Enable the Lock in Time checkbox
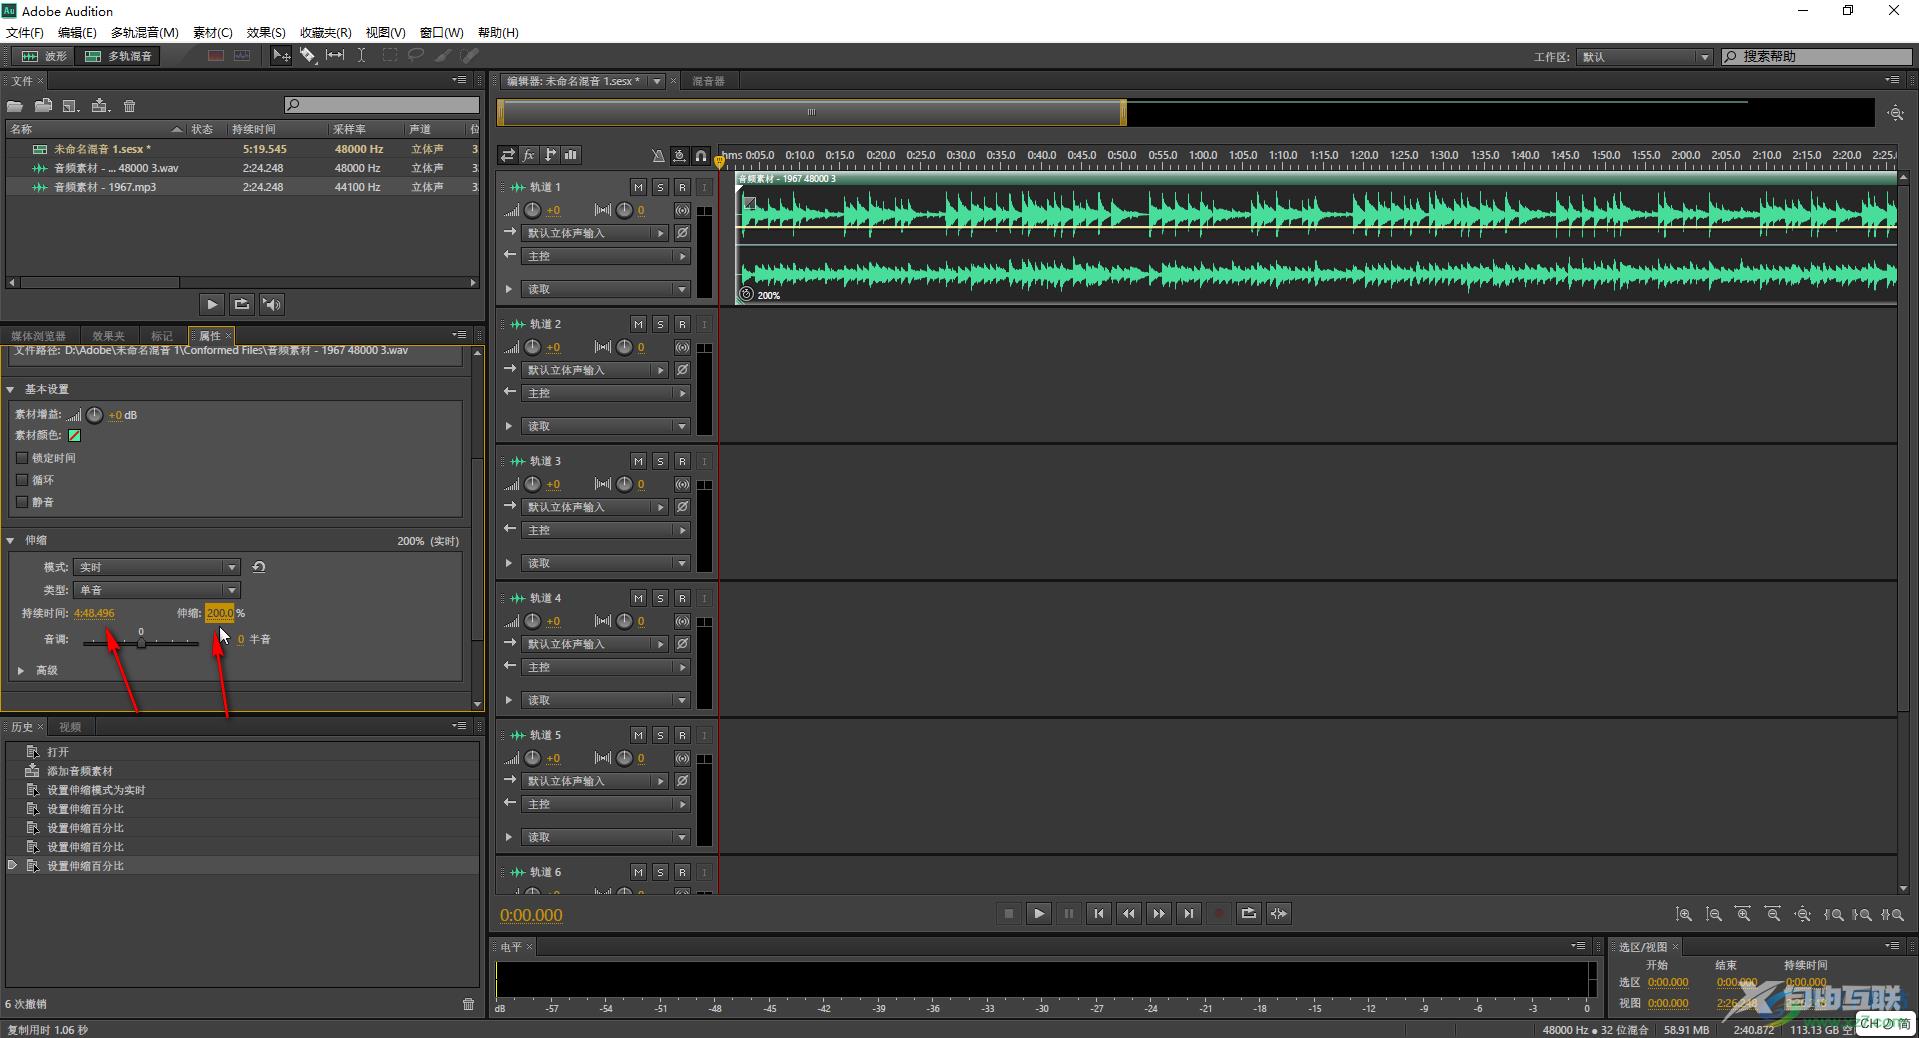Image resolution: width=1919 pixels, height=1038 pixels. 22,458
